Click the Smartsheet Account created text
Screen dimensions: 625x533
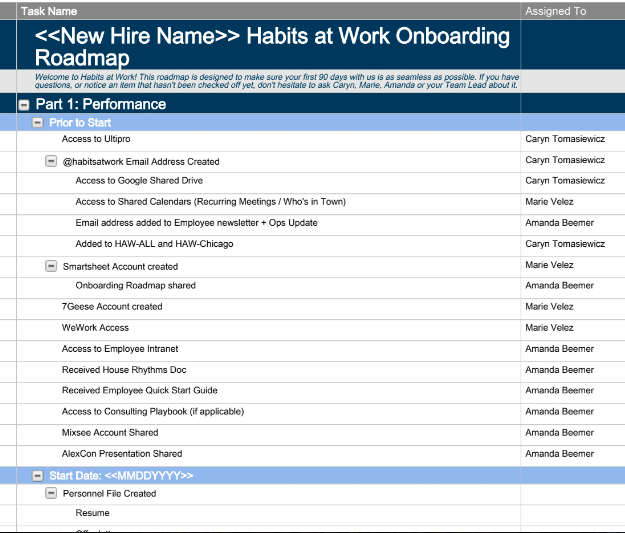[120, 267]
